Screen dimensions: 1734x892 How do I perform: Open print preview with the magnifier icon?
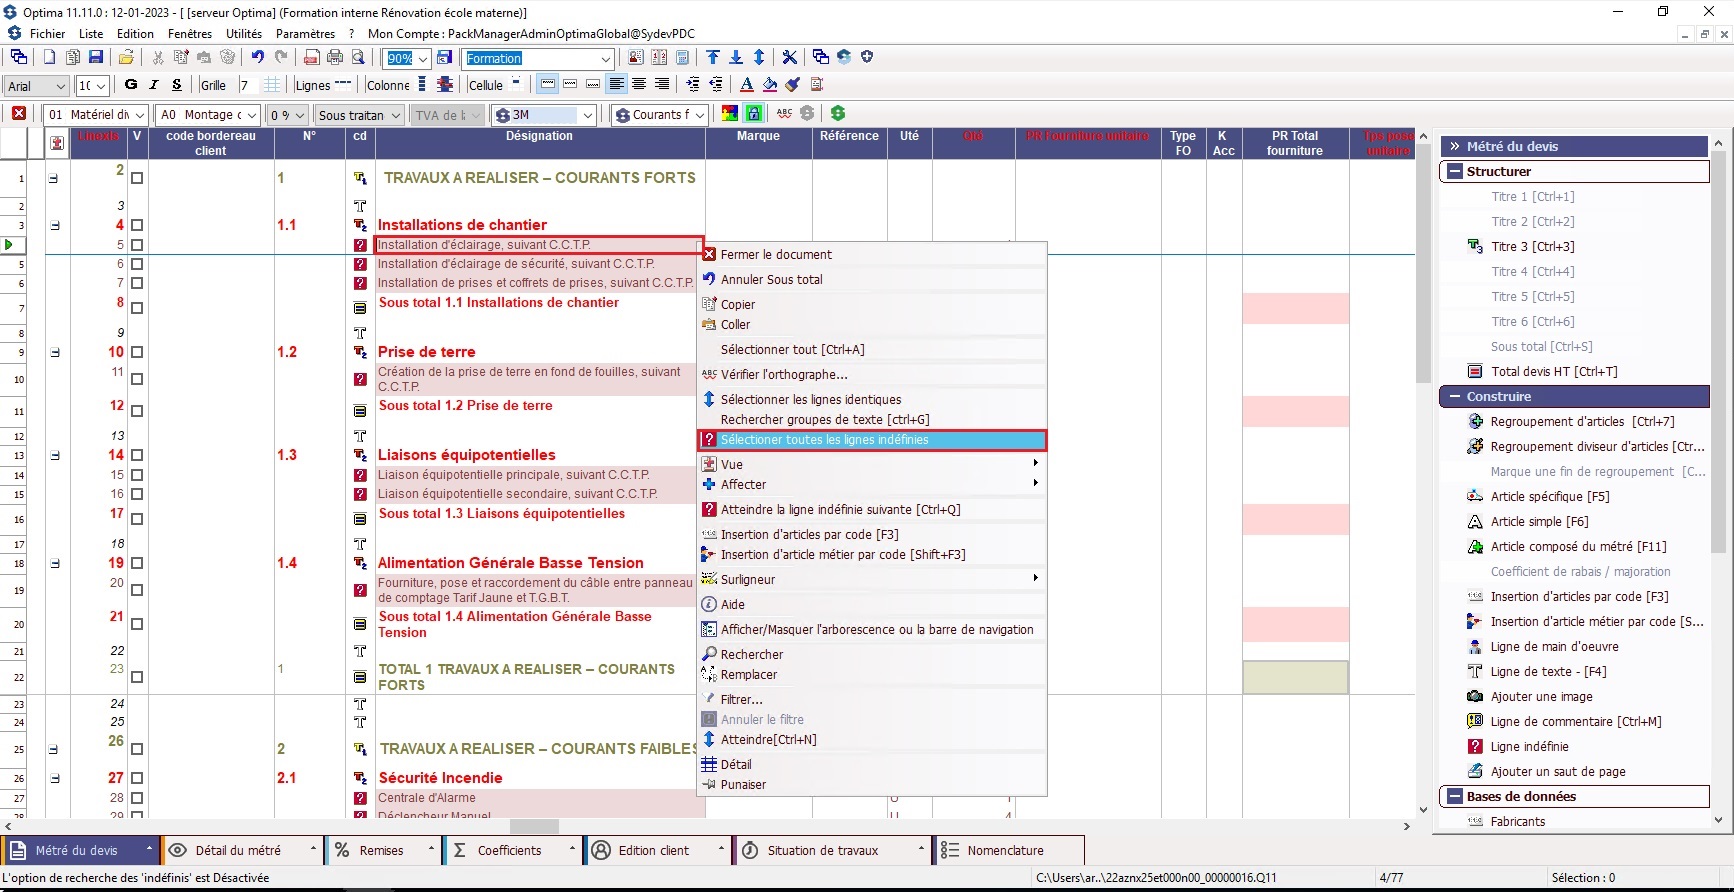(x=358, y=58)
